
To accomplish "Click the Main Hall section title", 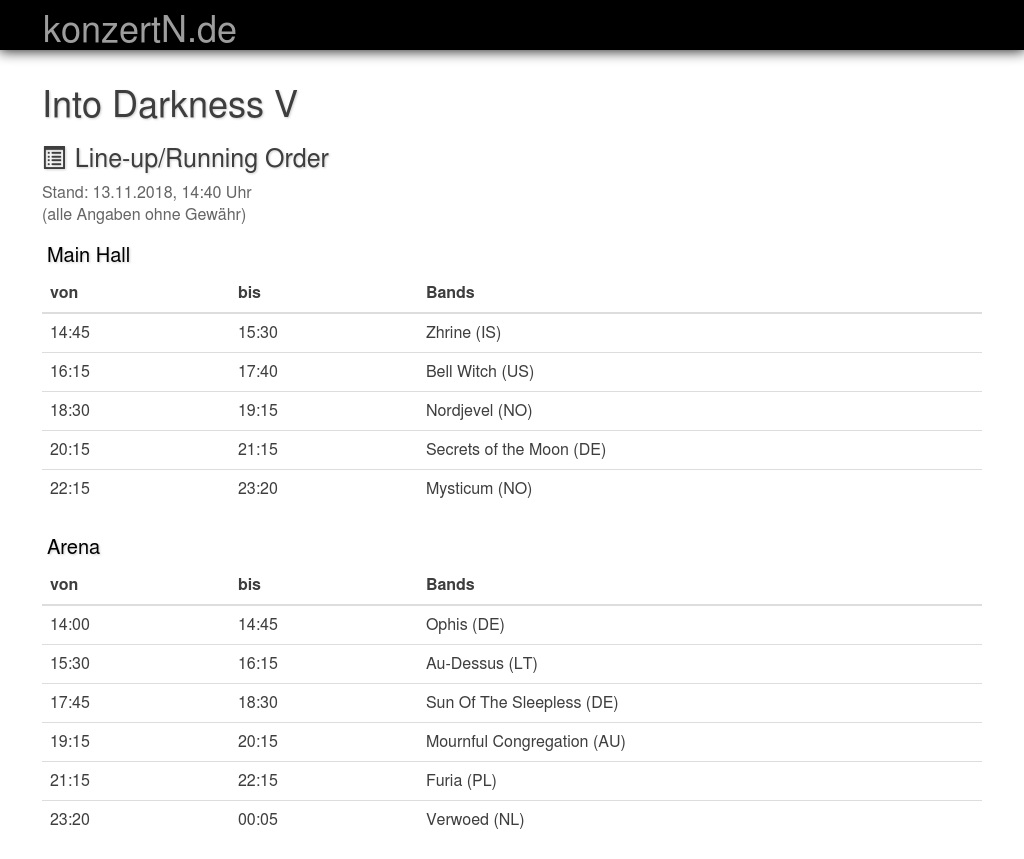I will [x=88, y=255].
